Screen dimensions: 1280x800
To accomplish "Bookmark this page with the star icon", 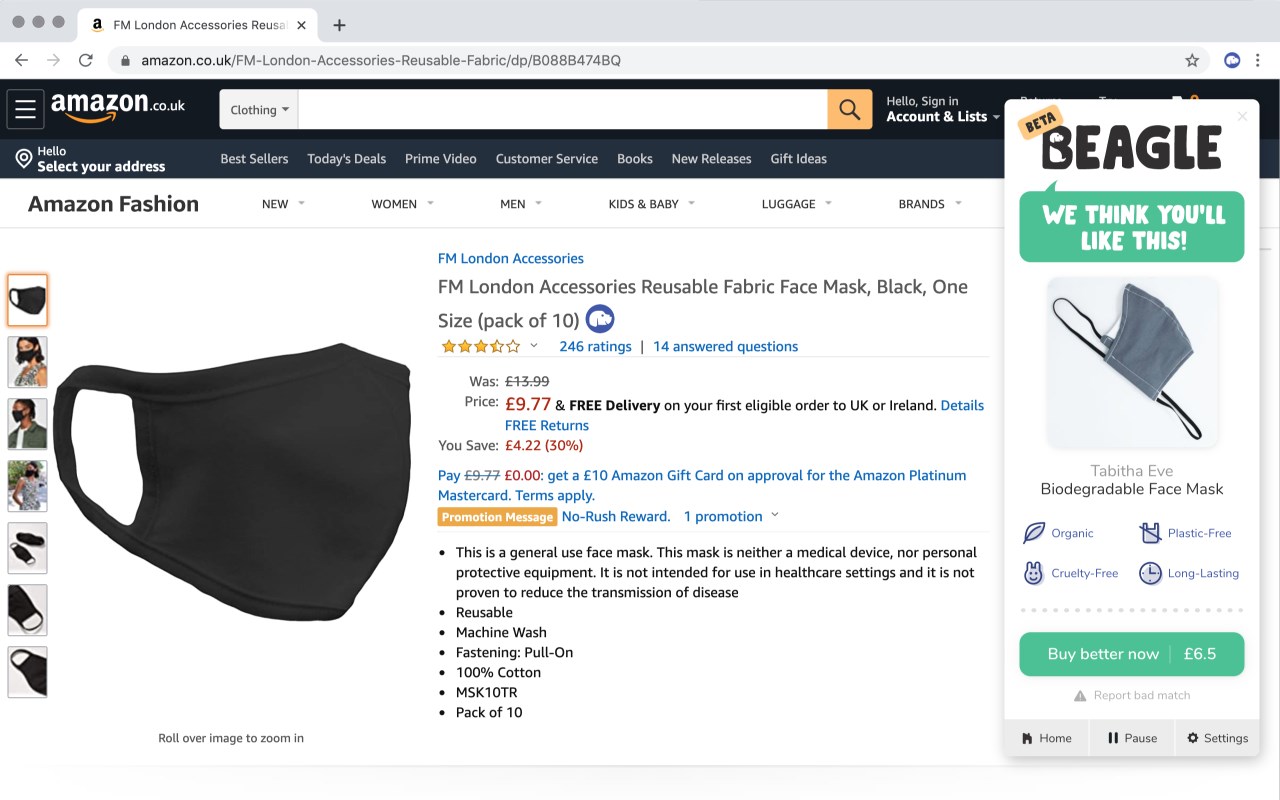I will pyautogui.click(x=1192, y=60).
